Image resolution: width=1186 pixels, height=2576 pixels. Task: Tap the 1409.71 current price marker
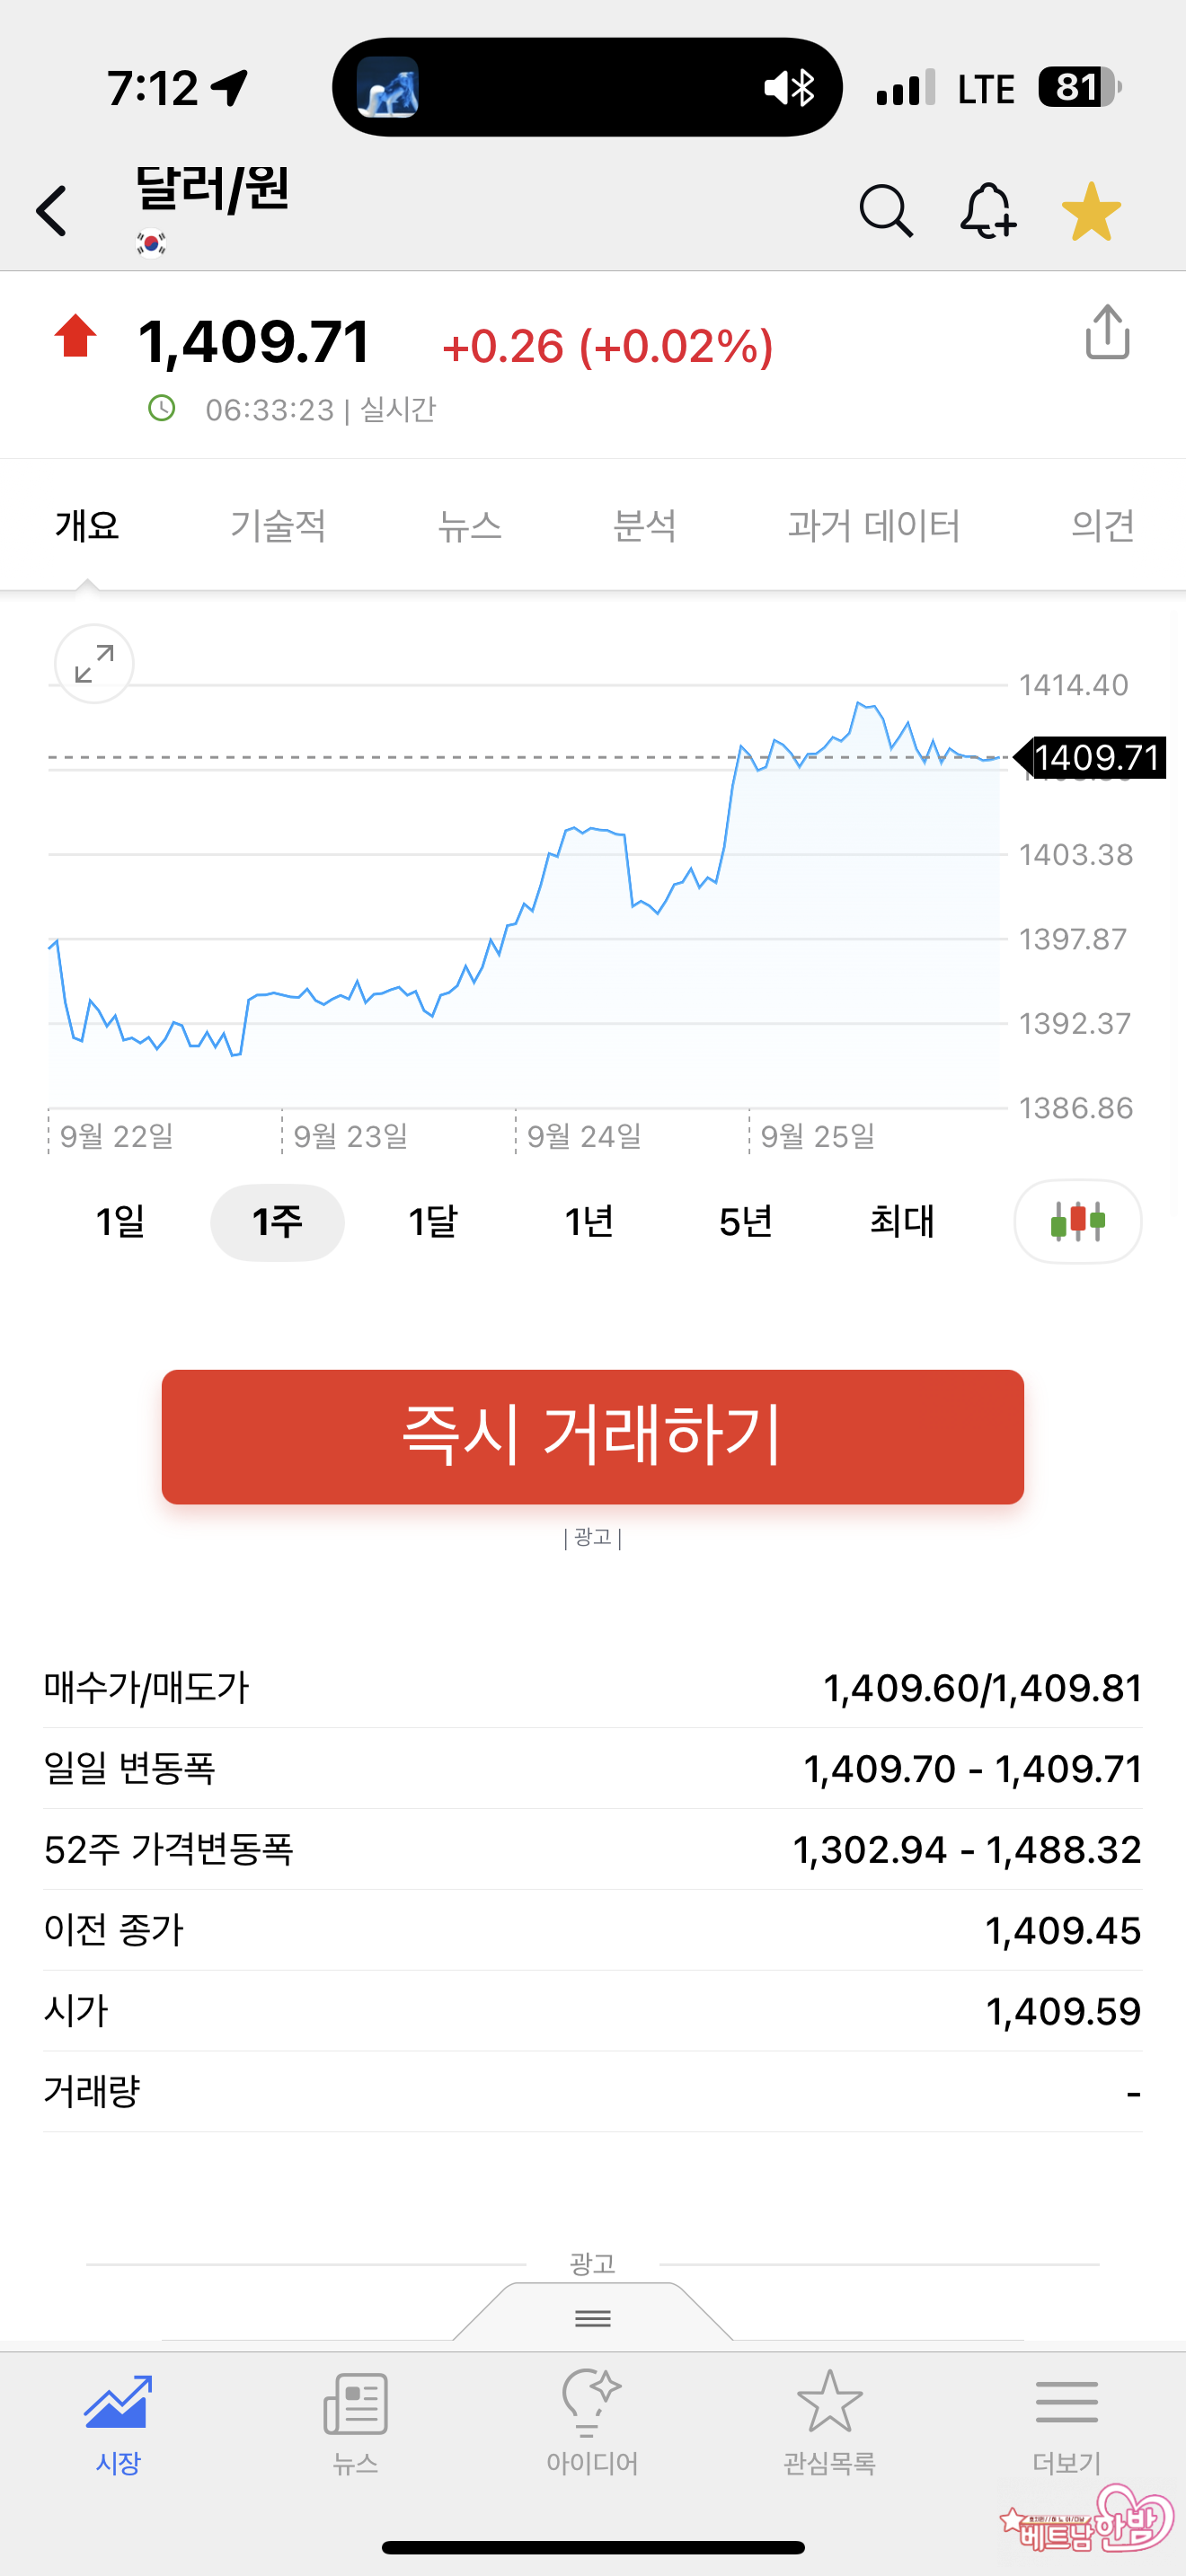click(1094, 758)
